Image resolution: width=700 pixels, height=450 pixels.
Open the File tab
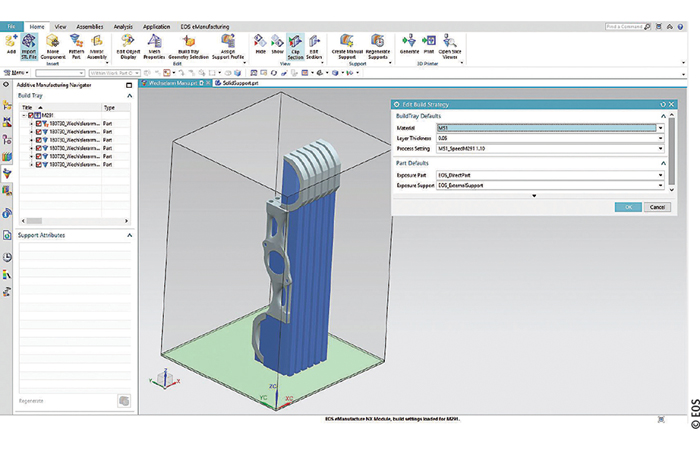[x=11, y=27]
